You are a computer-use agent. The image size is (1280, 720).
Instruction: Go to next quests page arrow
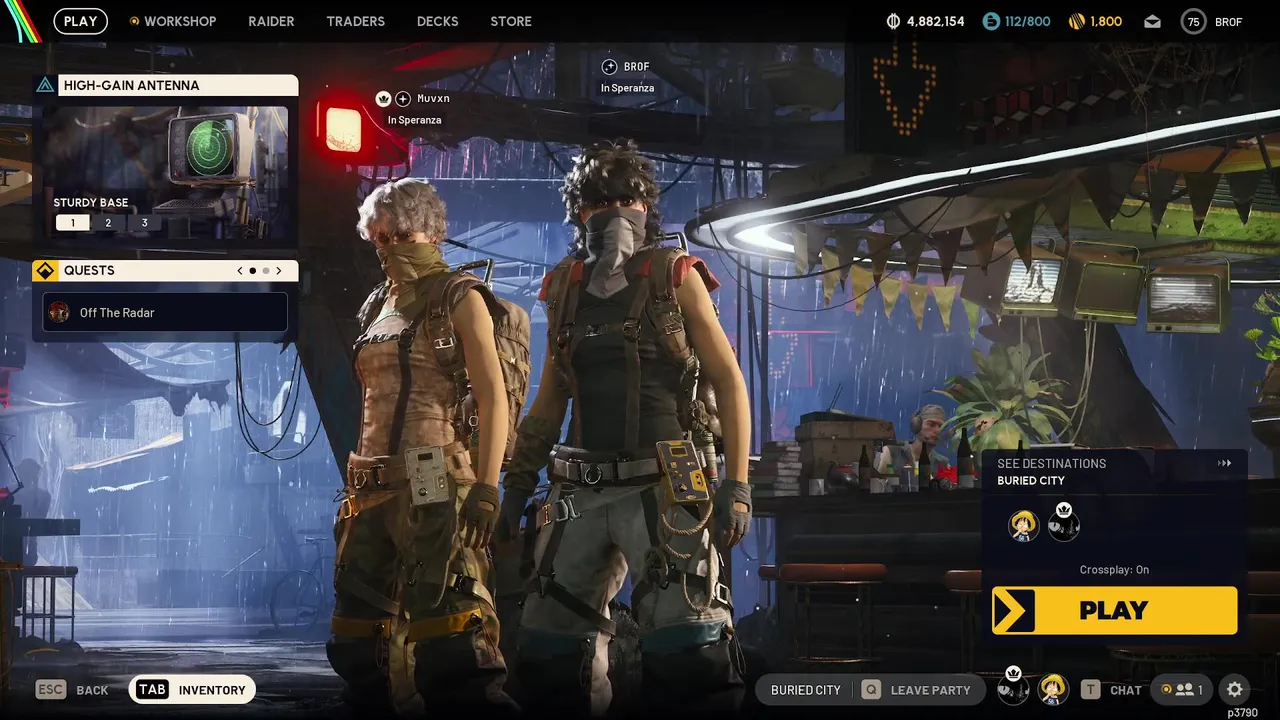coord(279,271)
